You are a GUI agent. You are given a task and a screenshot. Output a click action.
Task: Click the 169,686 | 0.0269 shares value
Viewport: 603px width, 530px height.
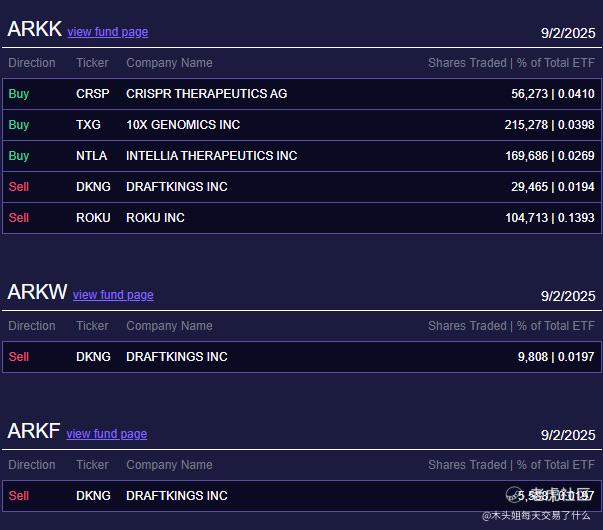pos(550,156)
